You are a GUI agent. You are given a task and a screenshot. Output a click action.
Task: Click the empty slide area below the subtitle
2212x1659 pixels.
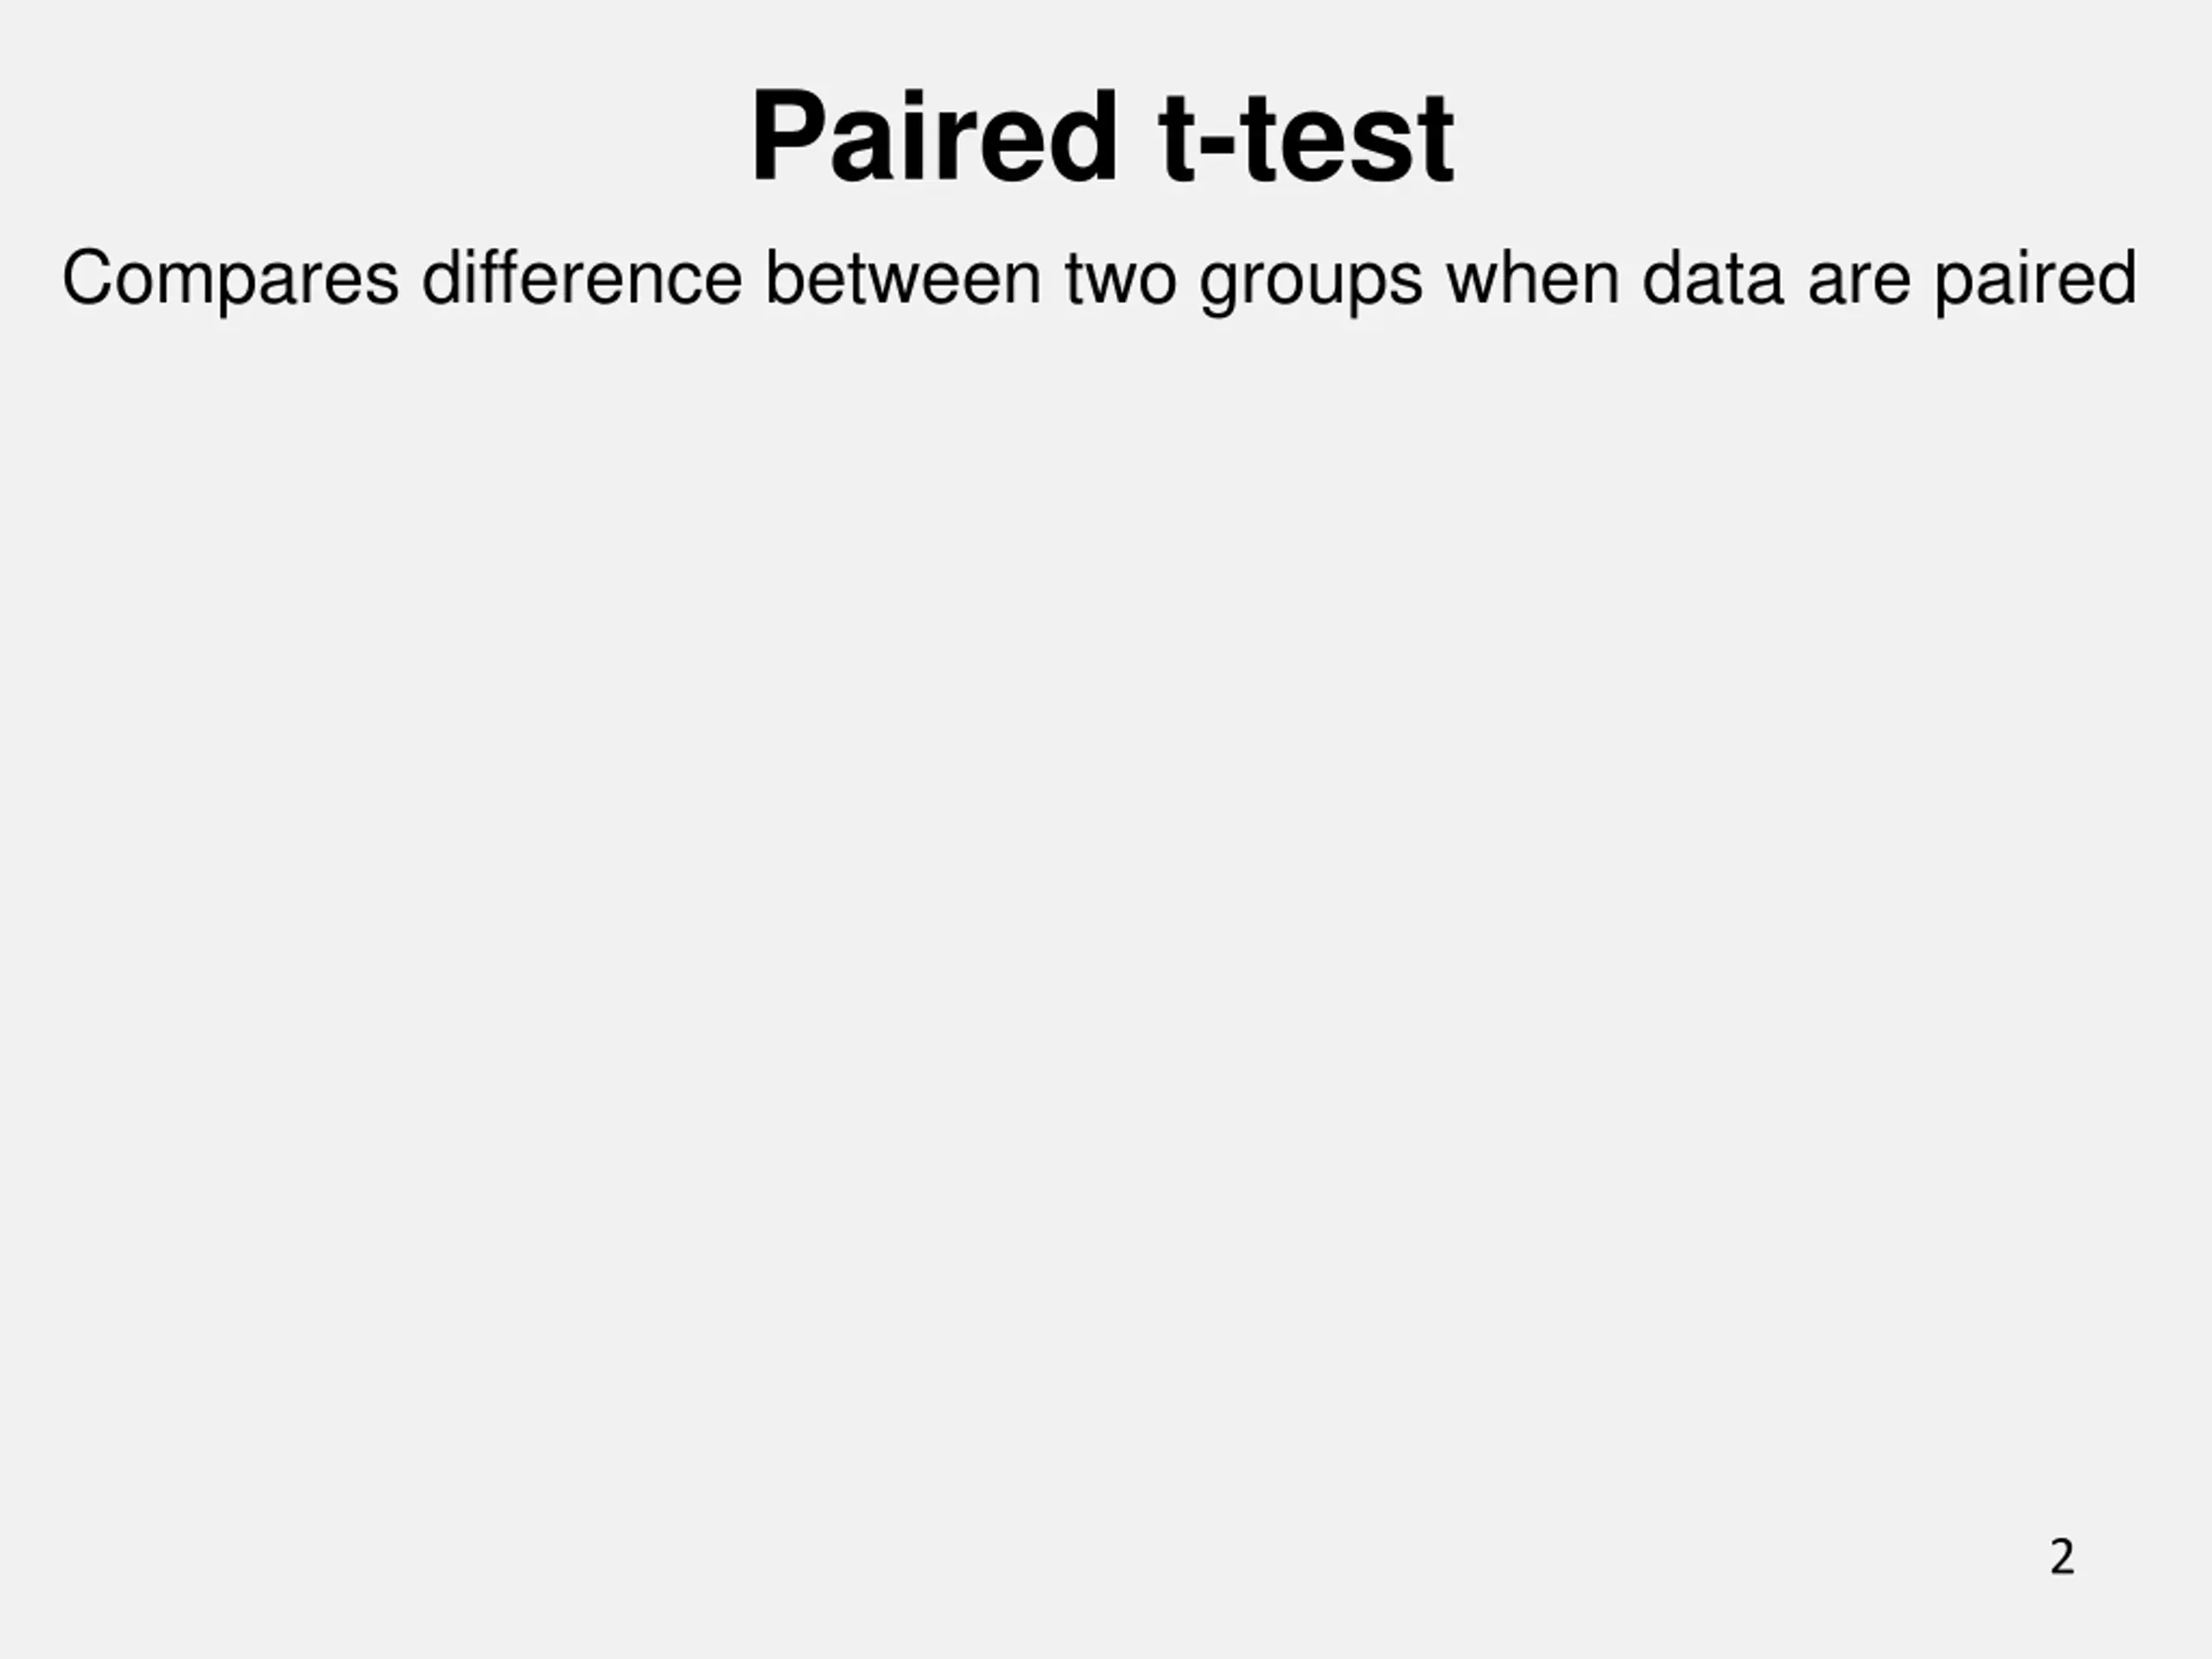click(1106, 900)
